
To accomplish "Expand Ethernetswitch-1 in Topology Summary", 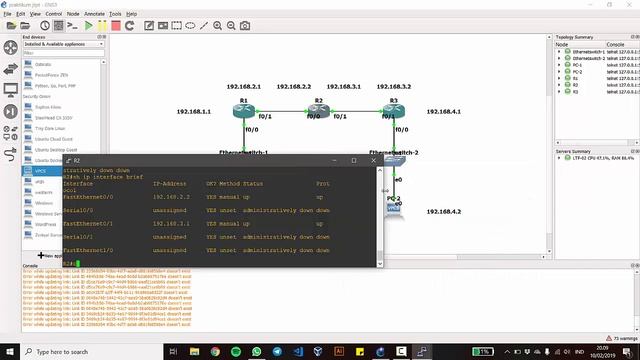I will click(x=559, y=52).
